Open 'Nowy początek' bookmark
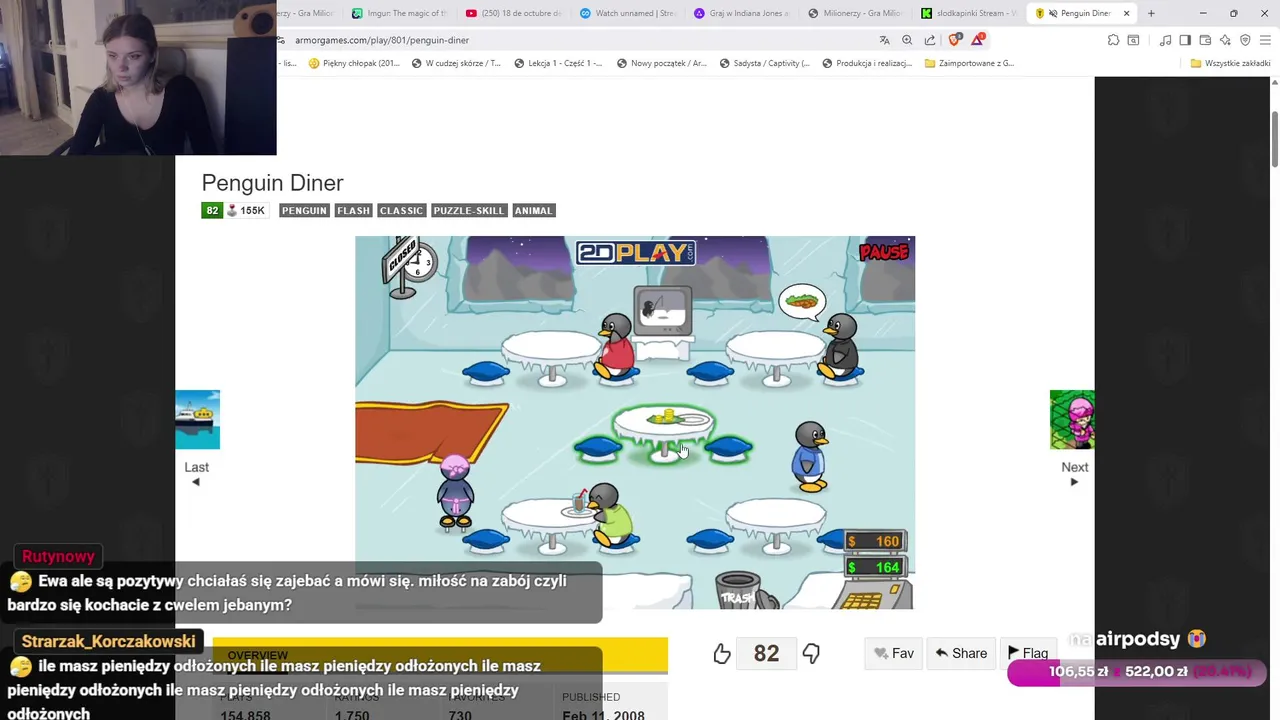Image resolution: width=1280 pixels, height=720 pixels. [x=661, y=63]
